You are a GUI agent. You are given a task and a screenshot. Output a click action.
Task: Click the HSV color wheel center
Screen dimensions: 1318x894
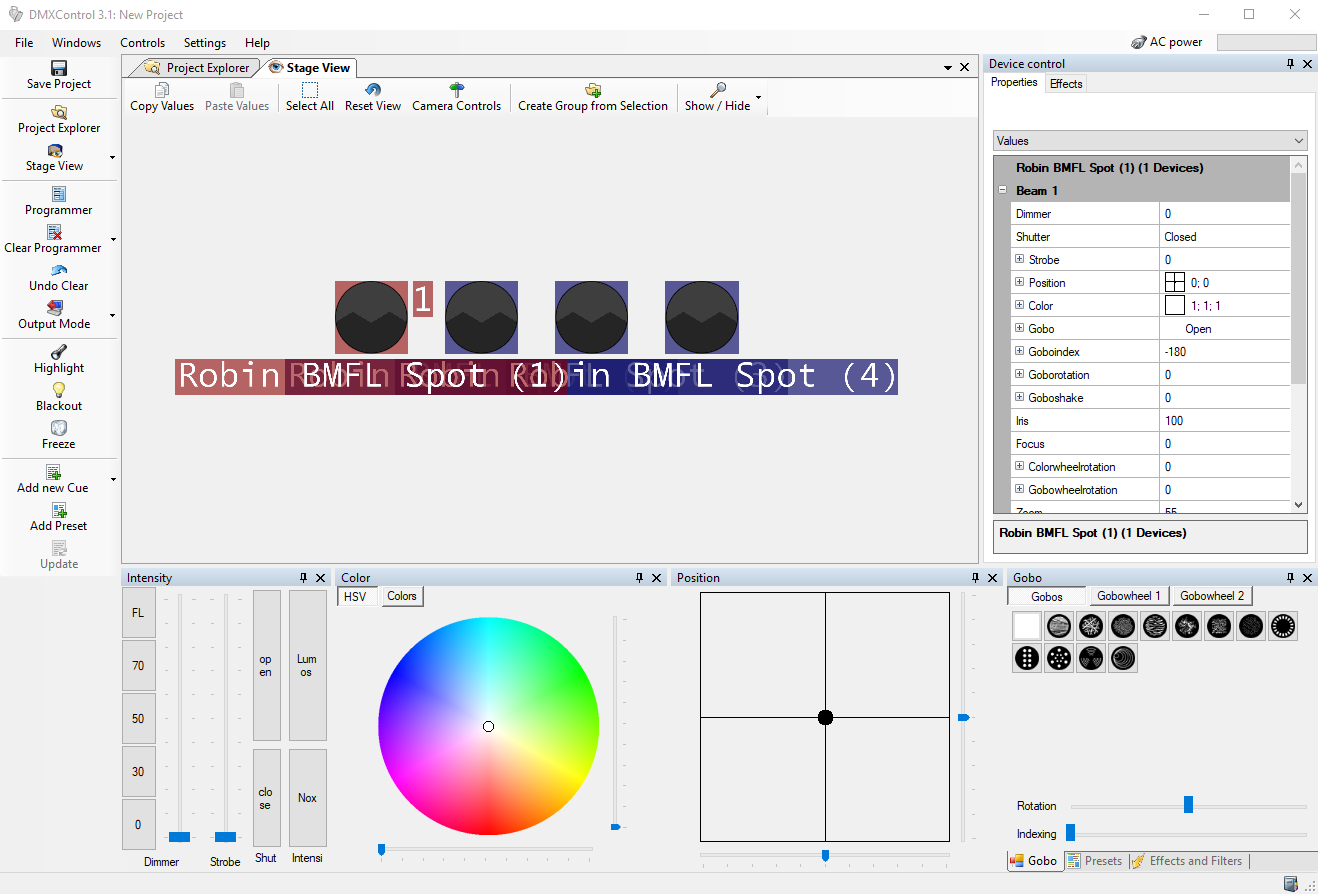coord(488,726)
